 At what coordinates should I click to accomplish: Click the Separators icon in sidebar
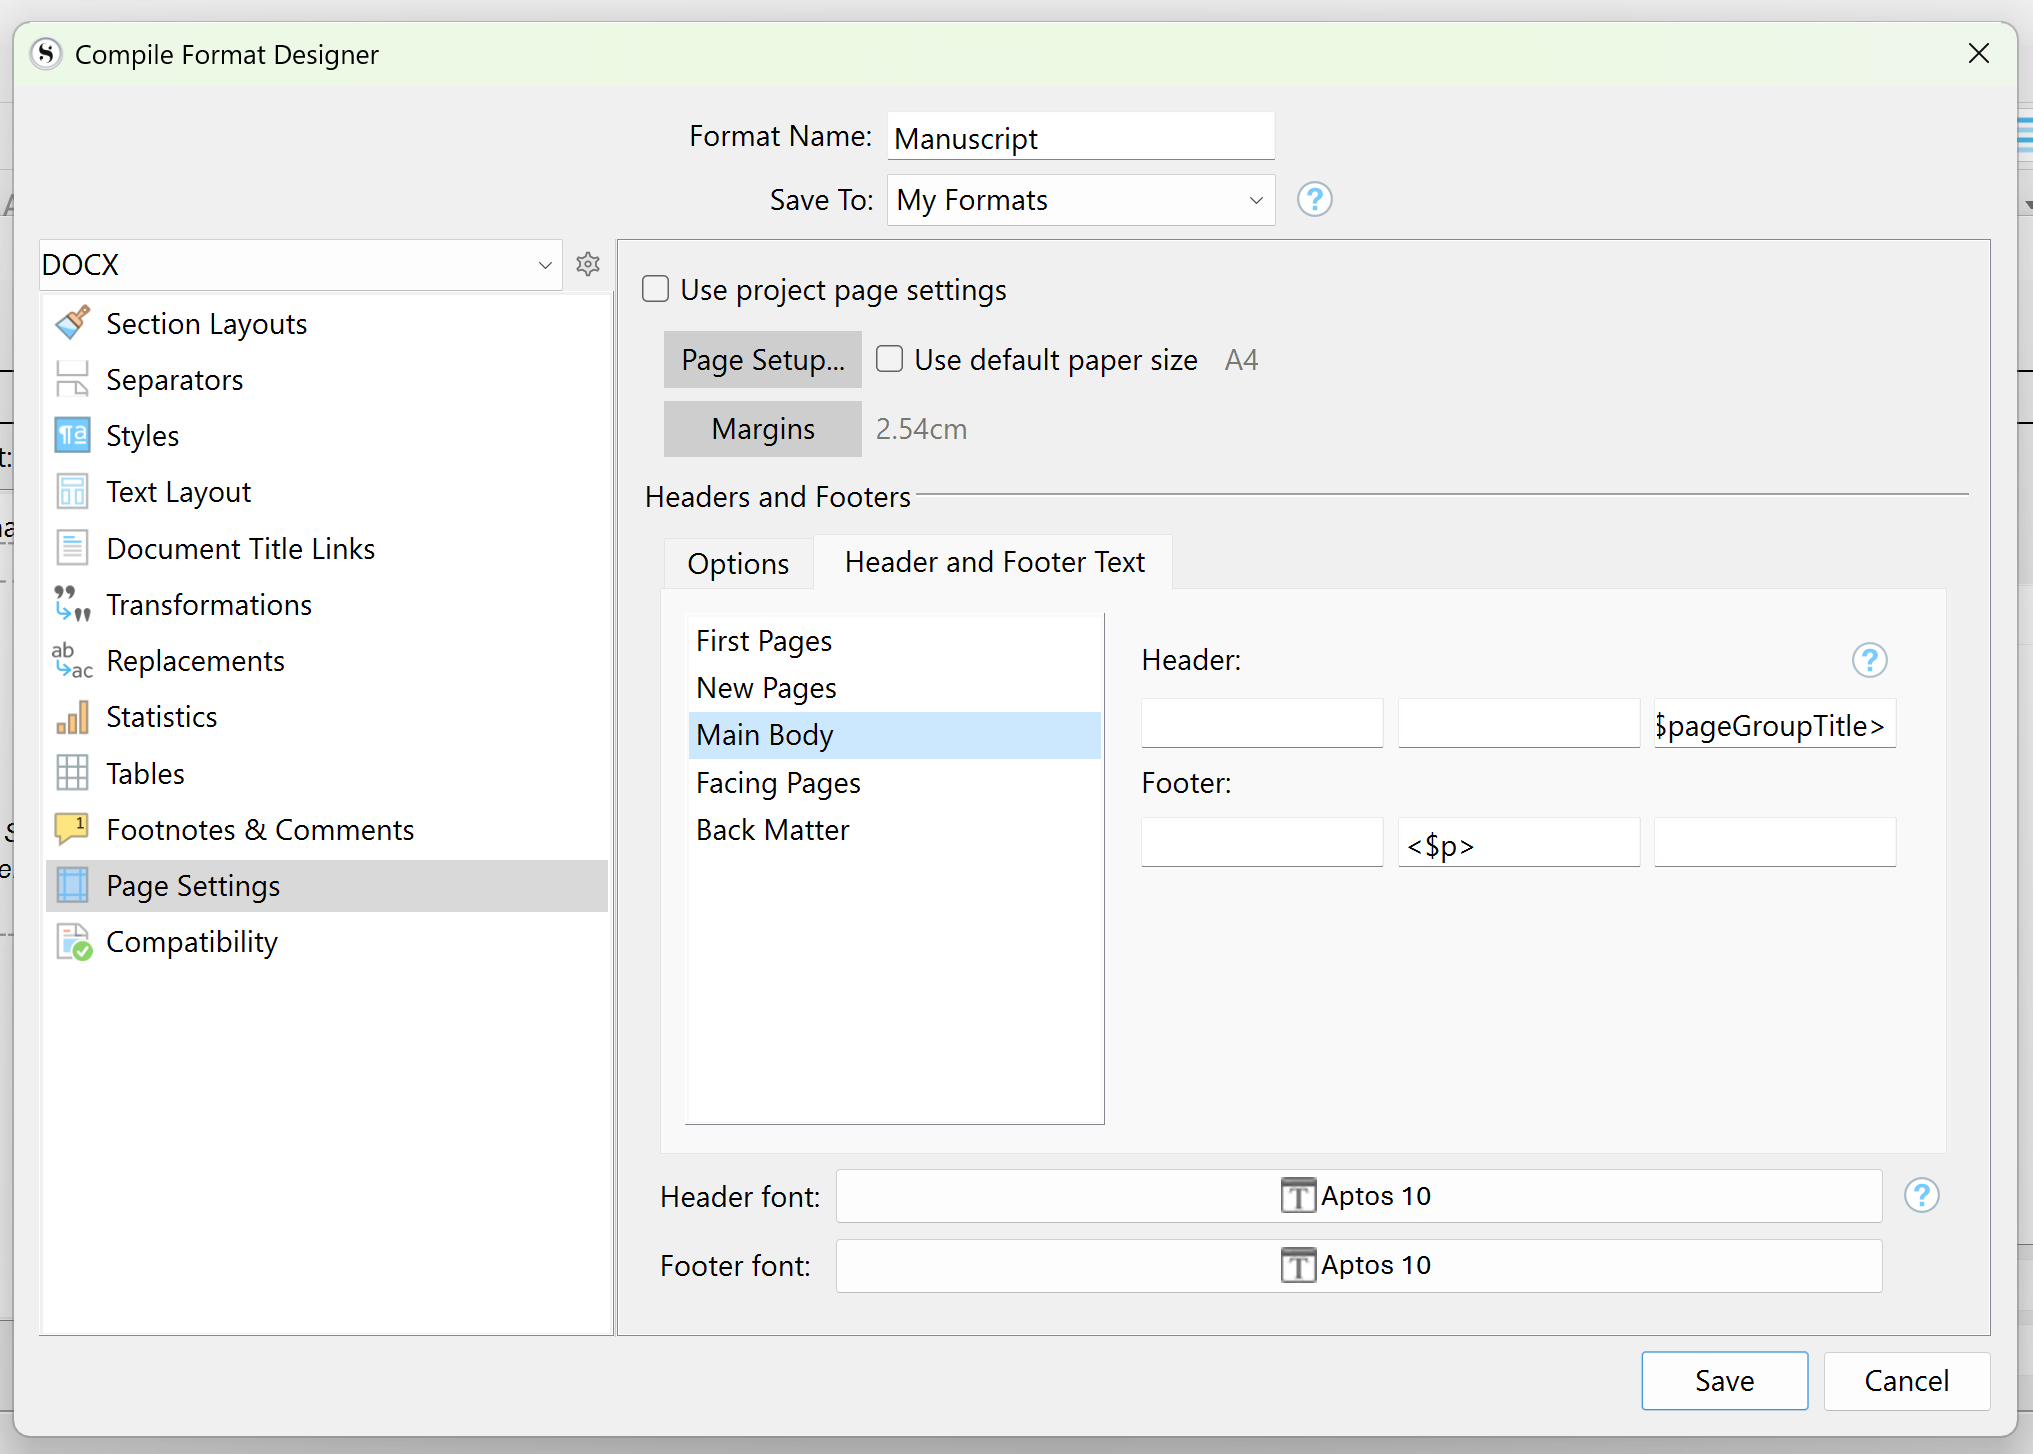click(x=72, y=380)
